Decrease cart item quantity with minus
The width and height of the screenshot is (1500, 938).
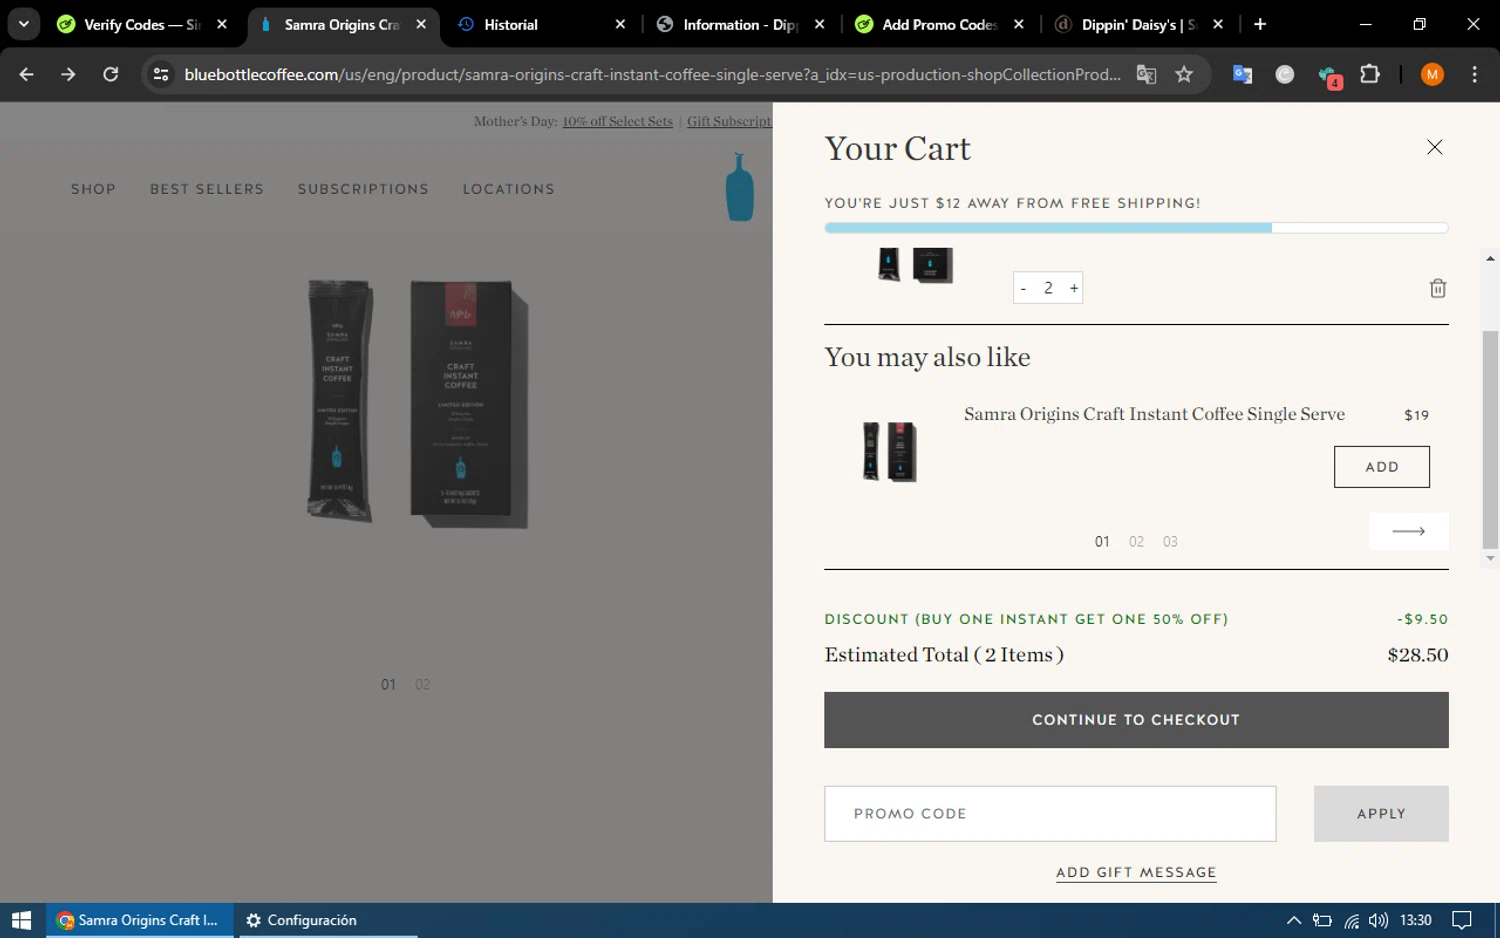coord(1023,288)
